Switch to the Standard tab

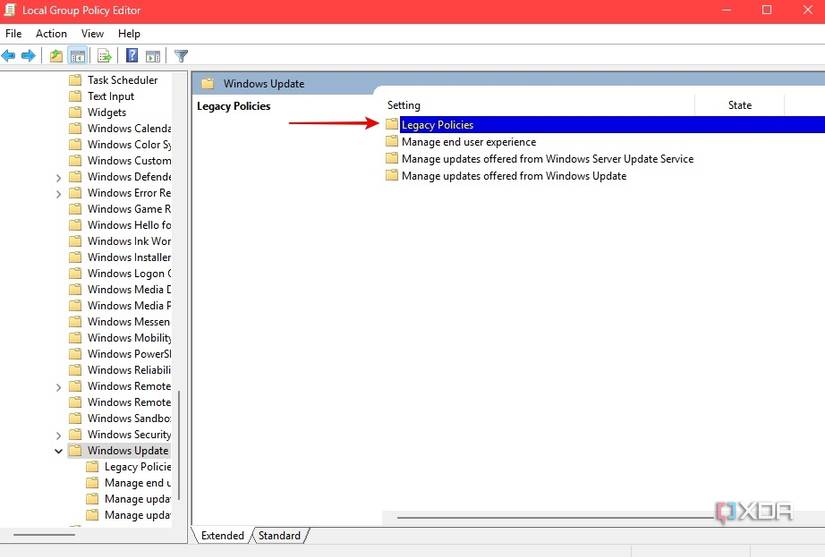tap(279, 535)
